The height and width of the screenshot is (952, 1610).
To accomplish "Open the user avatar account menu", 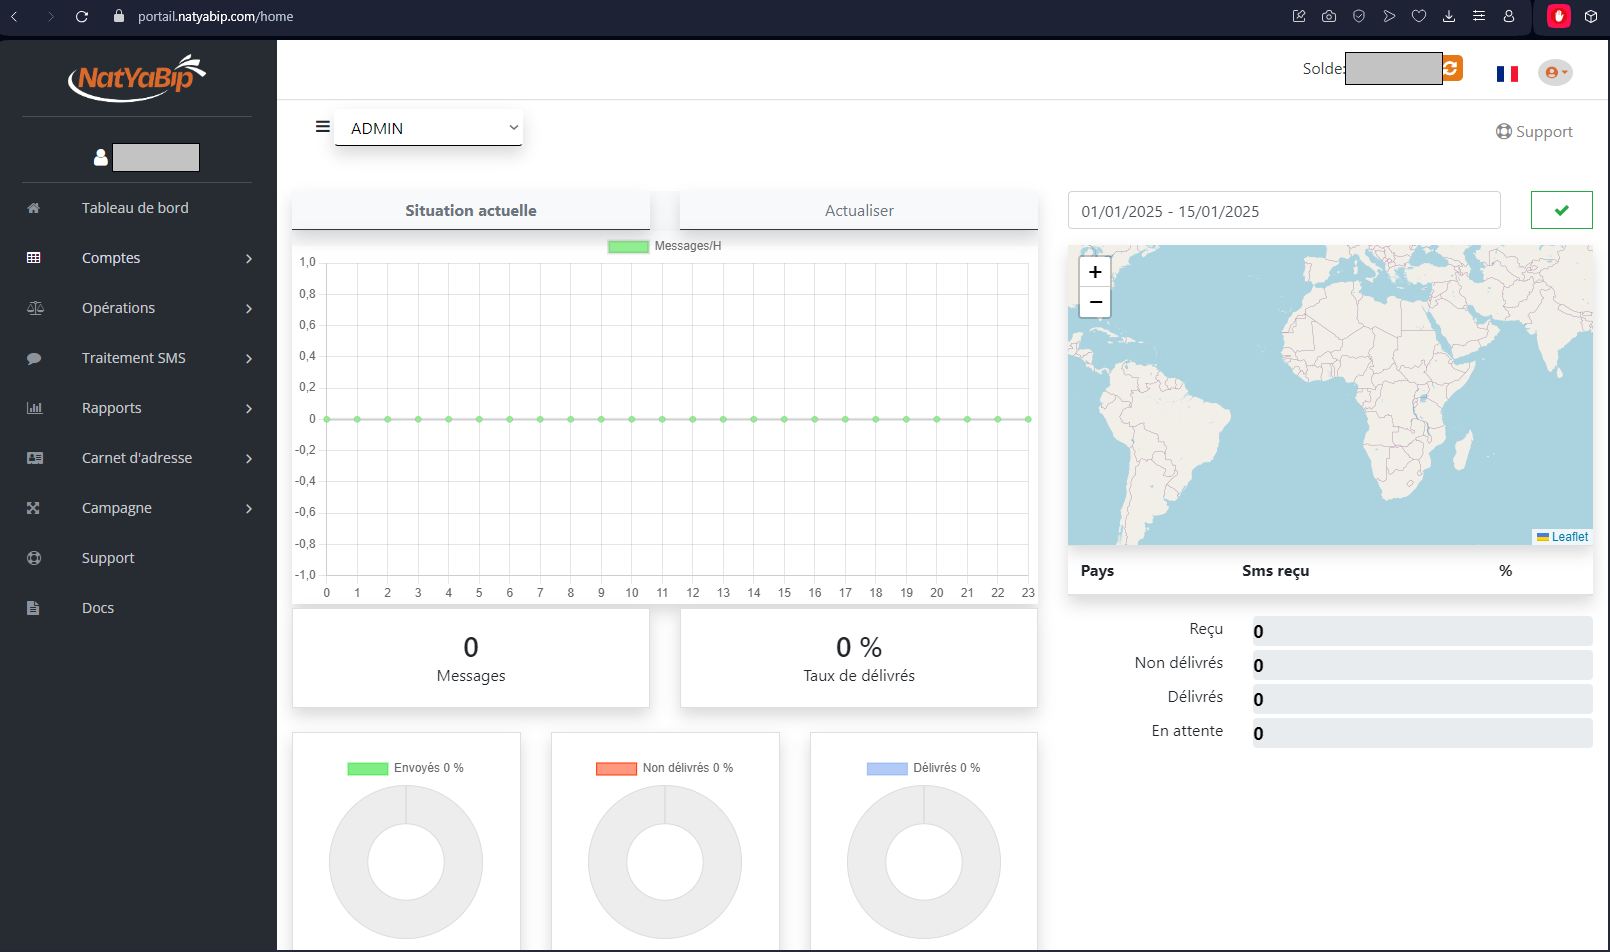I will [x=1555, y=72].
